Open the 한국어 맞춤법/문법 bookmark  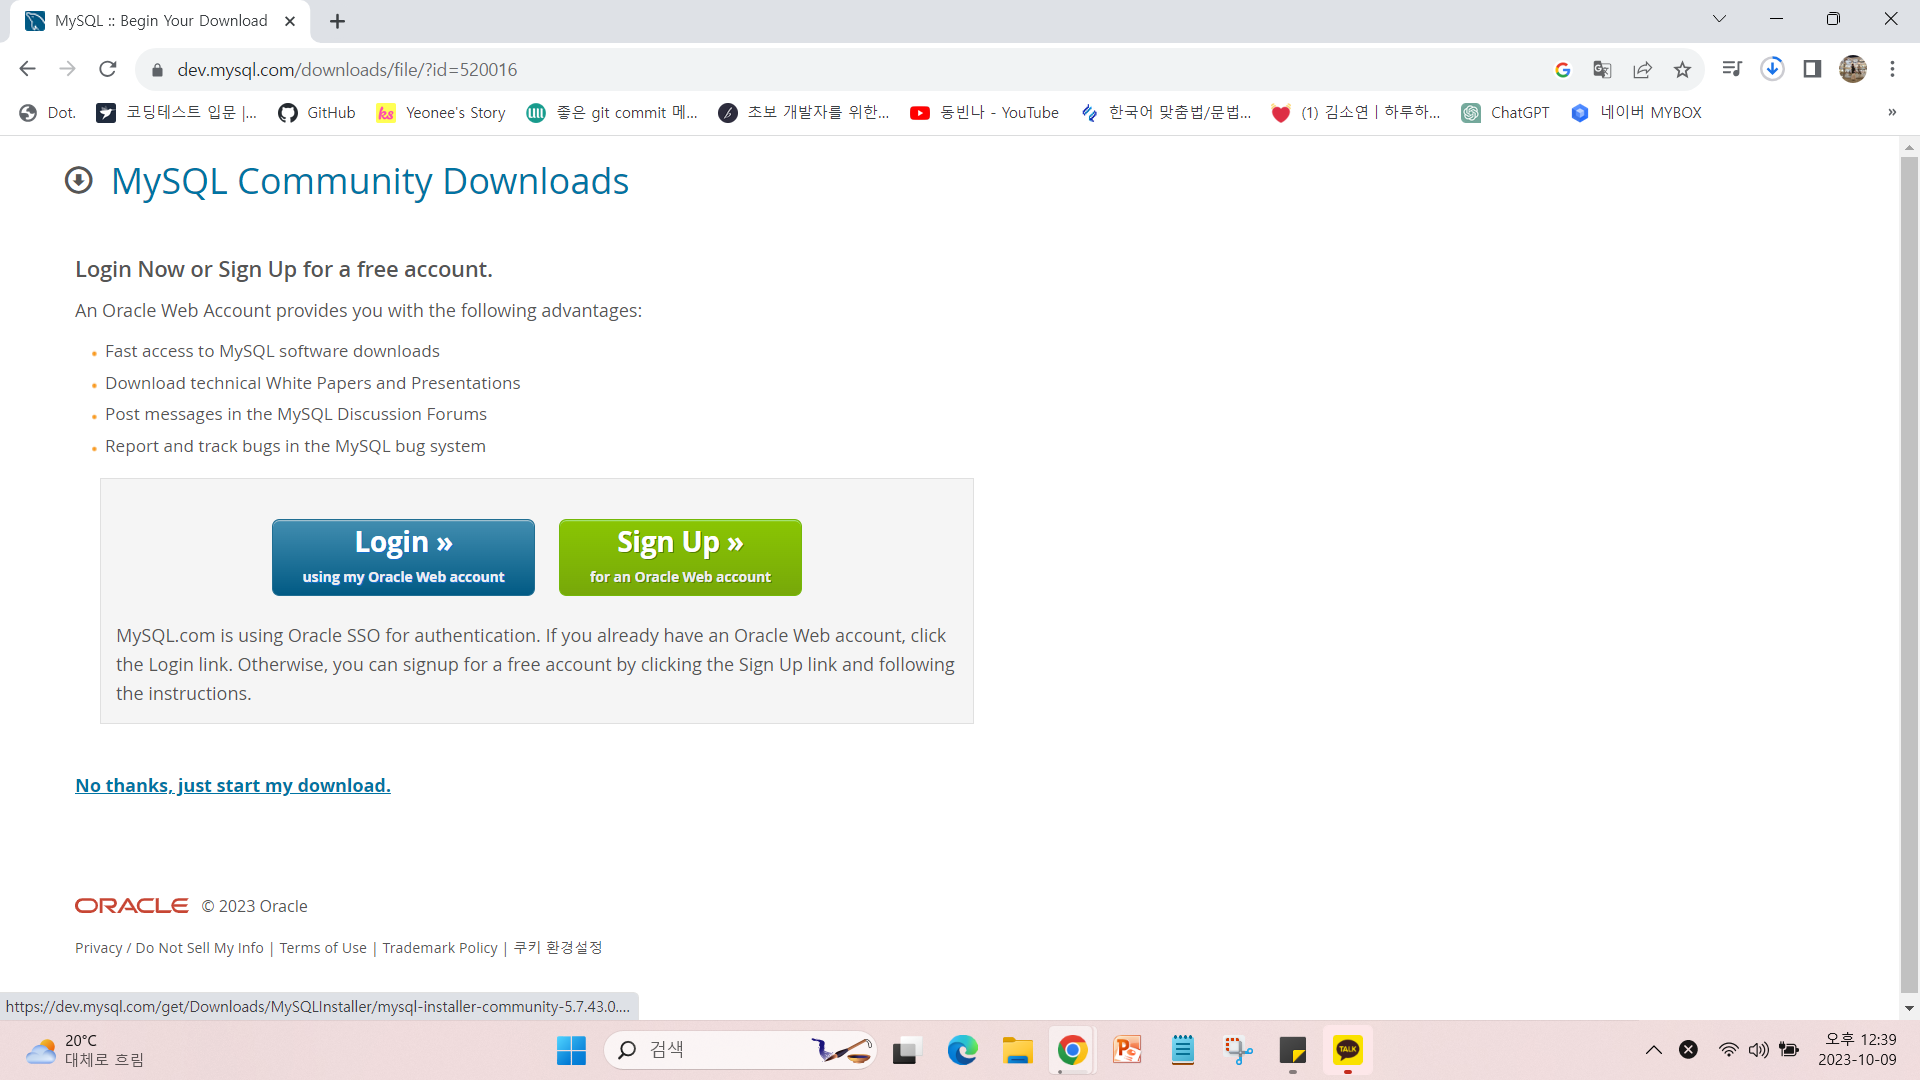coord(1166,113)
